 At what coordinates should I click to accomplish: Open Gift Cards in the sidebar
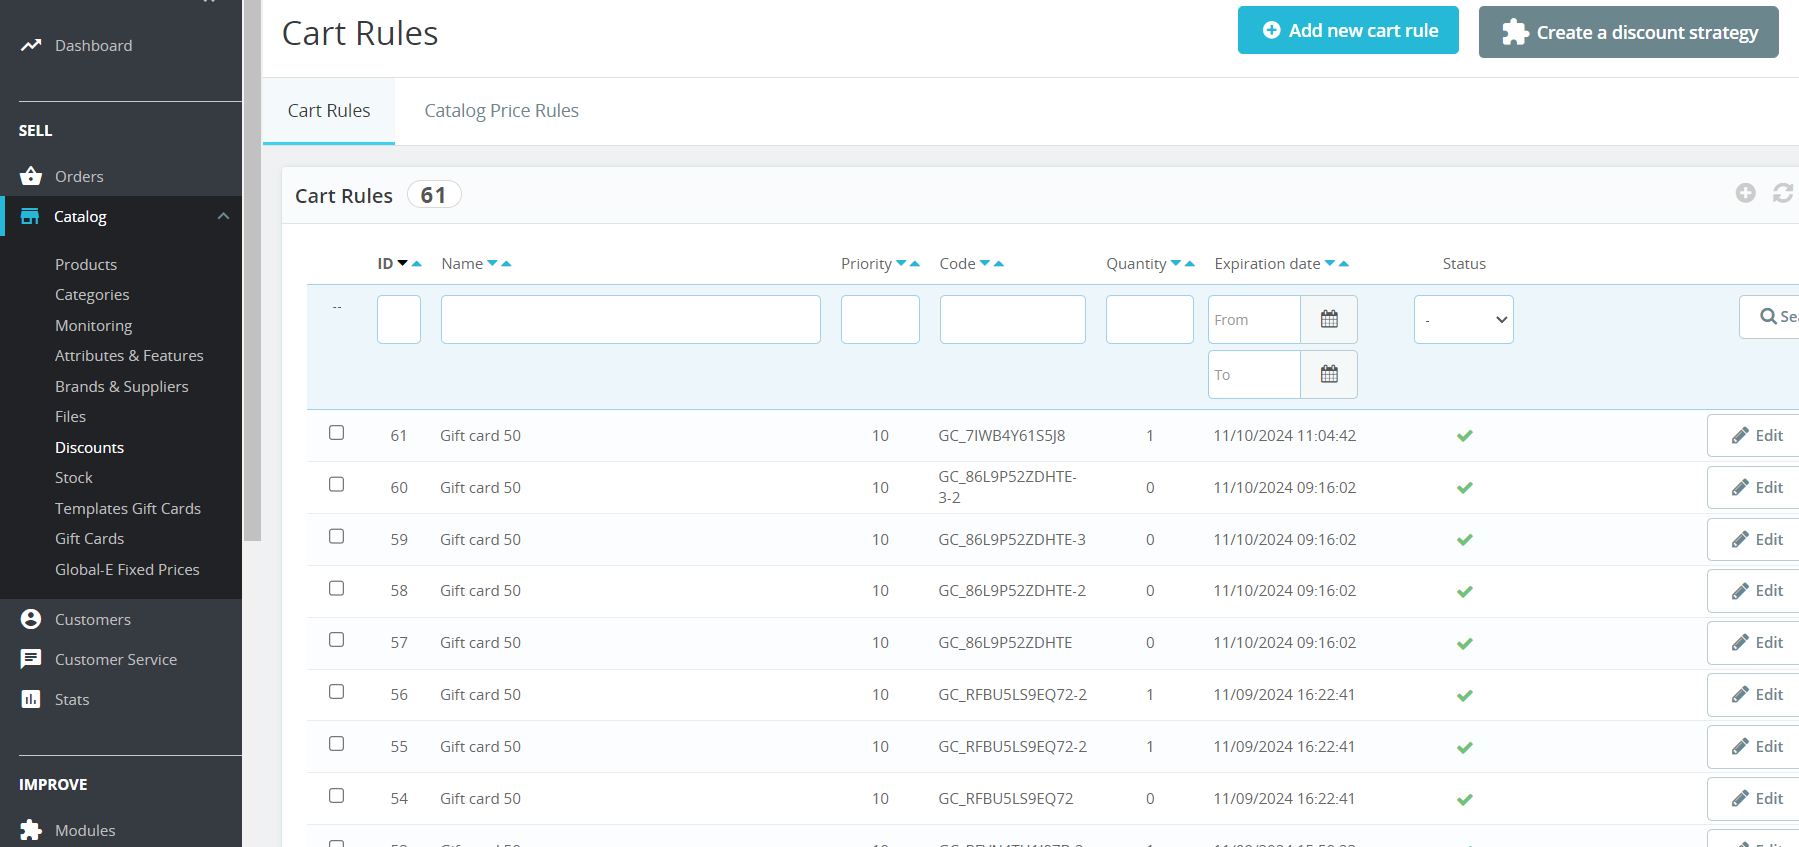click(89, 539)
